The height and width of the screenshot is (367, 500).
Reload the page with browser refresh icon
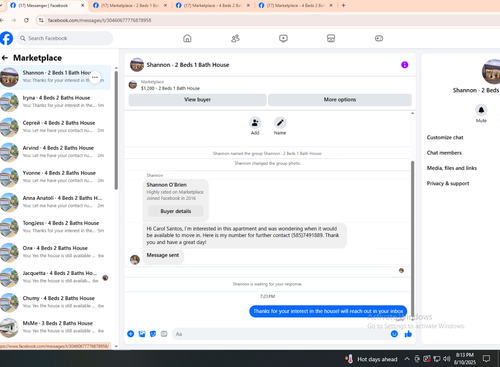26,20
